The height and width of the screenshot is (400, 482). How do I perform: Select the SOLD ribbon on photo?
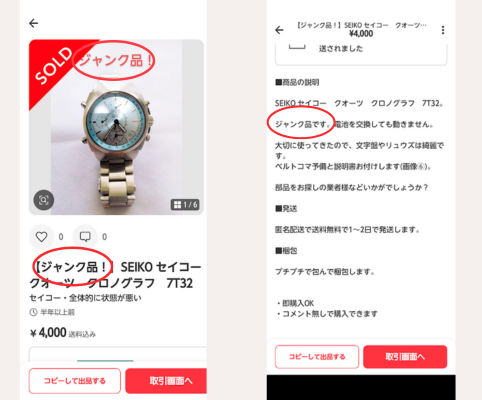(x=54, y=67)
